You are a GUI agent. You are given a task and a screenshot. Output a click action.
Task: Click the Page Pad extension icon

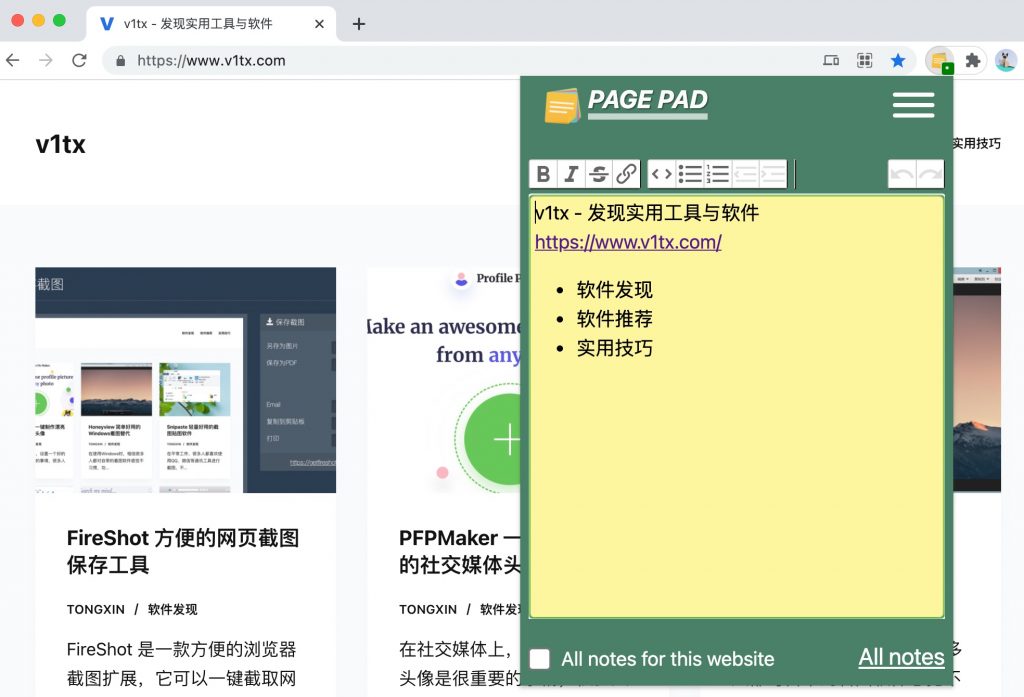pos(940,61)
